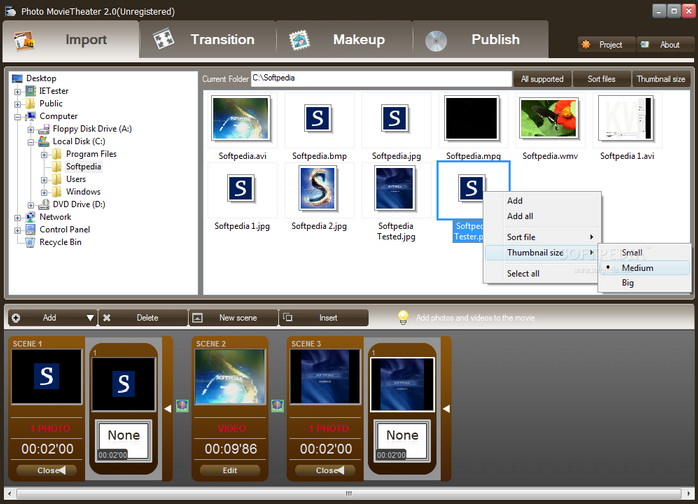698x504 pixels.
Task: Choose Add all from context menu
Action: tap(522, 216)
